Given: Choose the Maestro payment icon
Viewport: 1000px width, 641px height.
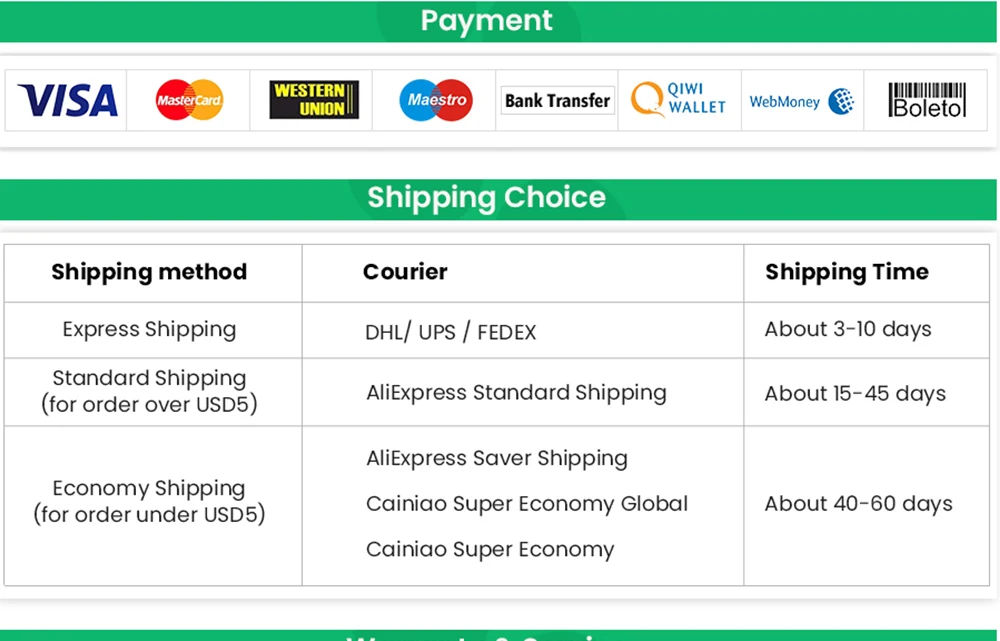Looking at the screenshot, I should click(436, 100).
